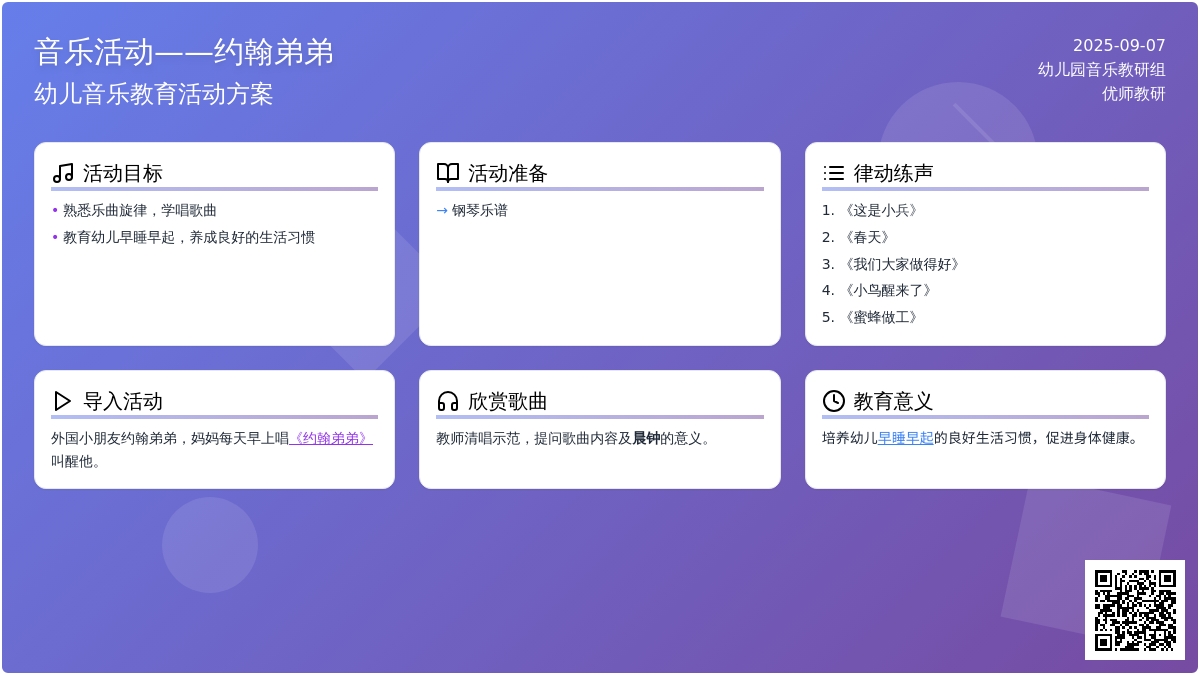The image size is (1200, 675).
Task: Click the 导入活动 heading
Action: tap(123, 401)
